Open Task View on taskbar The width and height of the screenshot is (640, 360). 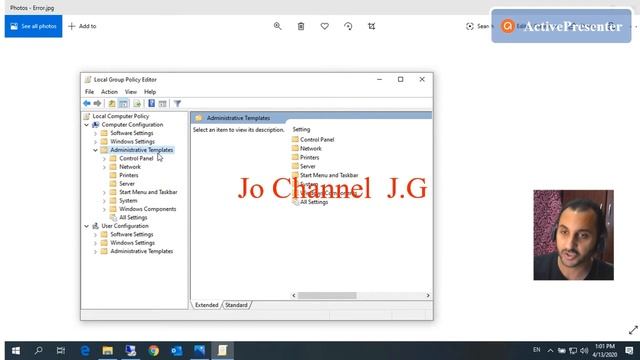coord(61,351)
